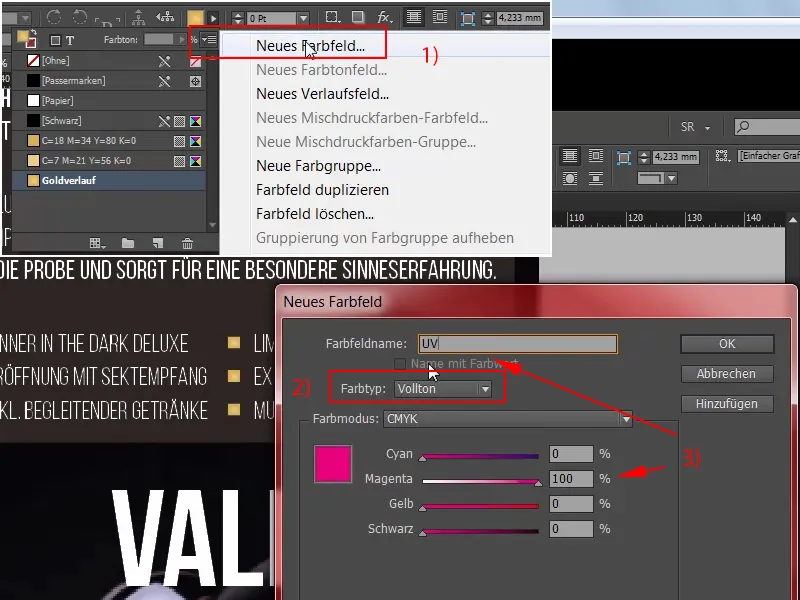Open object style icon next to Einfacher Grafik
This screenshot has height=600, width=800.
[722, 156]
